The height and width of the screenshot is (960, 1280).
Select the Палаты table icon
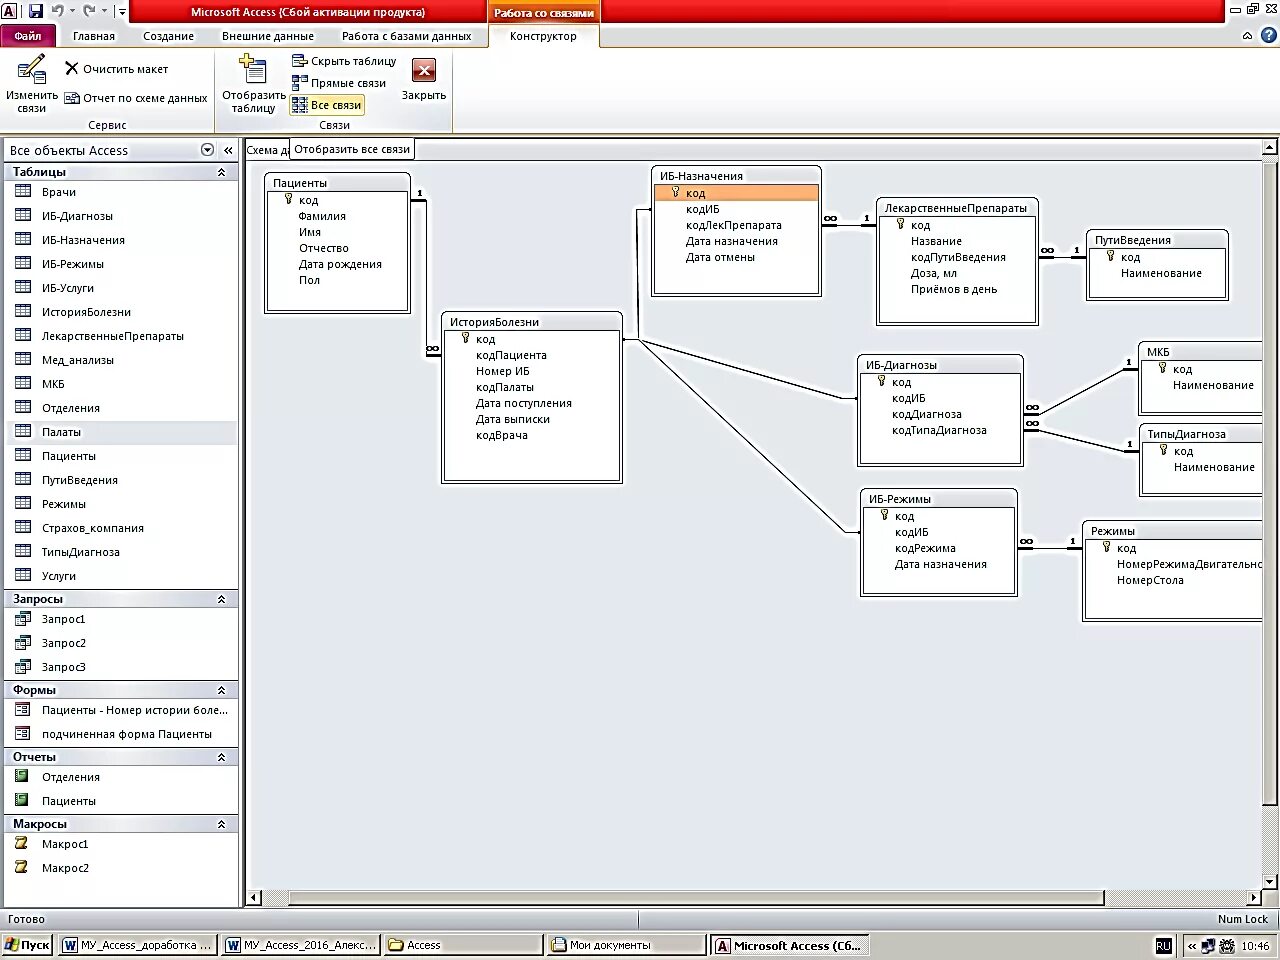[x=23, y=432]
